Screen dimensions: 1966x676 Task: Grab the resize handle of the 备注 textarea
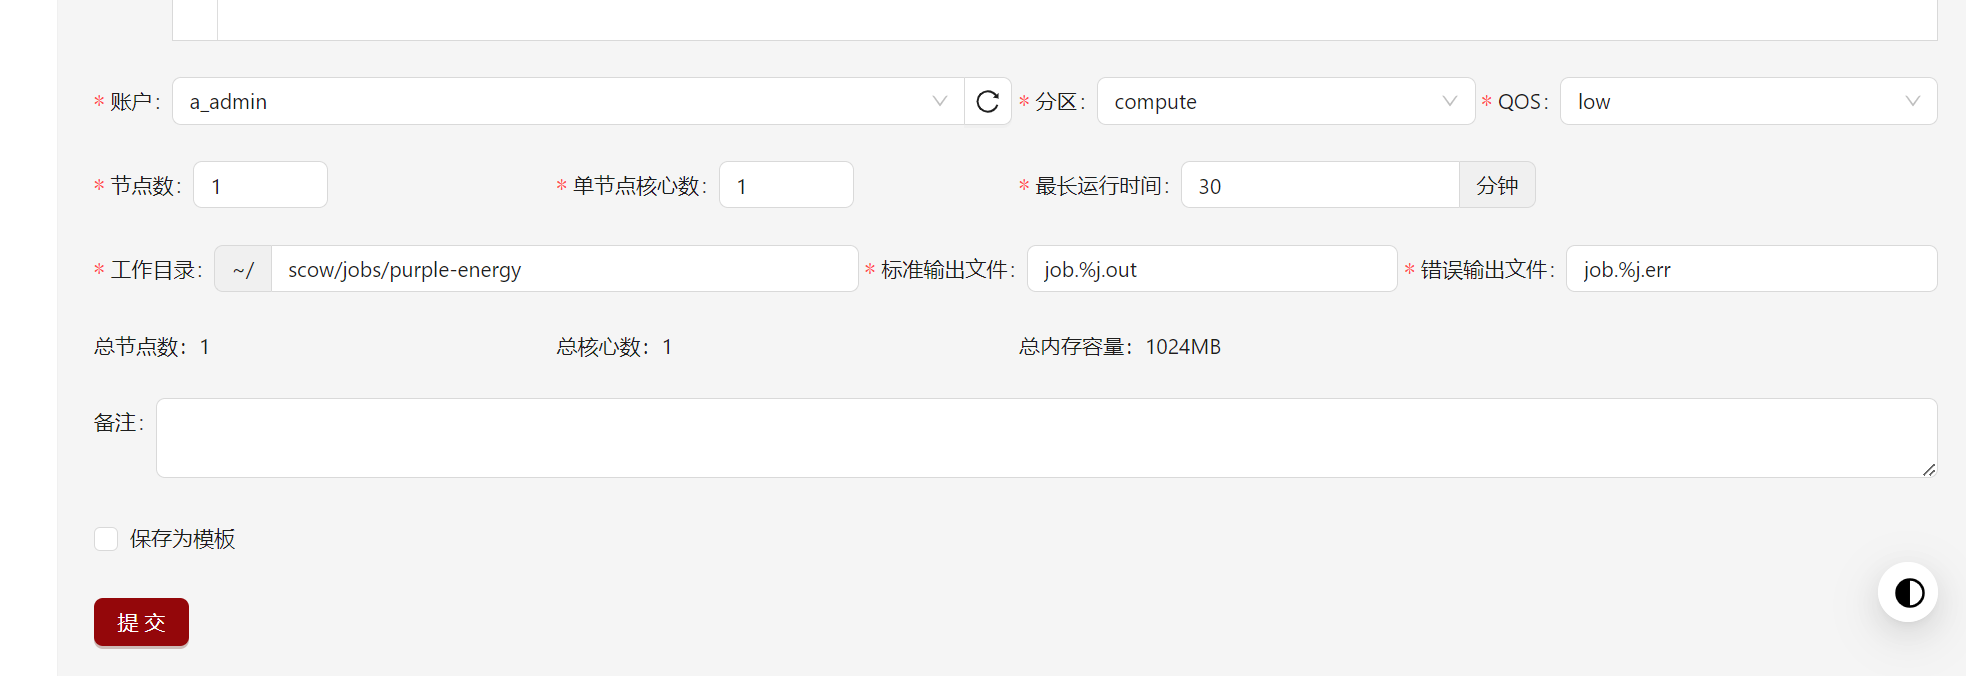click(1928, 469)
